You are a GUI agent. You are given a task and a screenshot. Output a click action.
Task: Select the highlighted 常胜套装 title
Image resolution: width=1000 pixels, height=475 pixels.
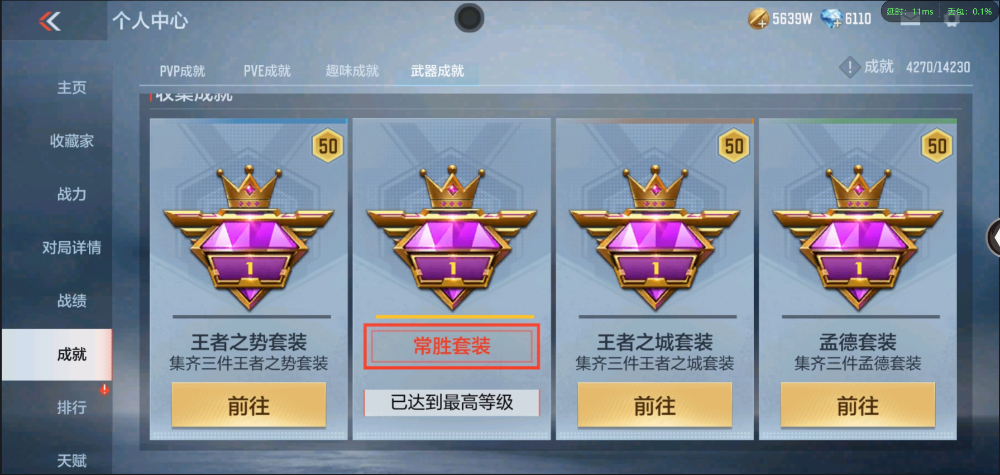[452, 347]
